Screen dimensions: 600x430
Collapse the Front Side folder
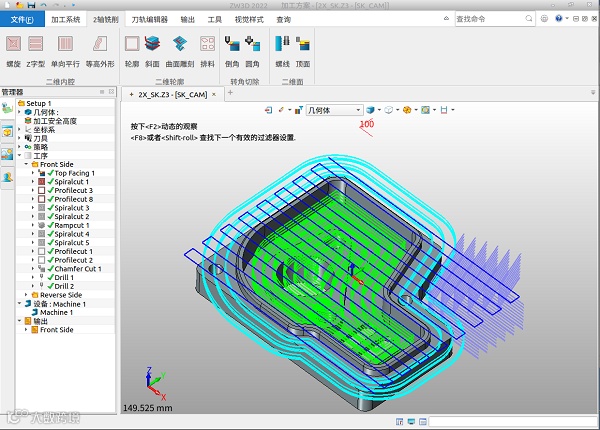coord(26,164)
